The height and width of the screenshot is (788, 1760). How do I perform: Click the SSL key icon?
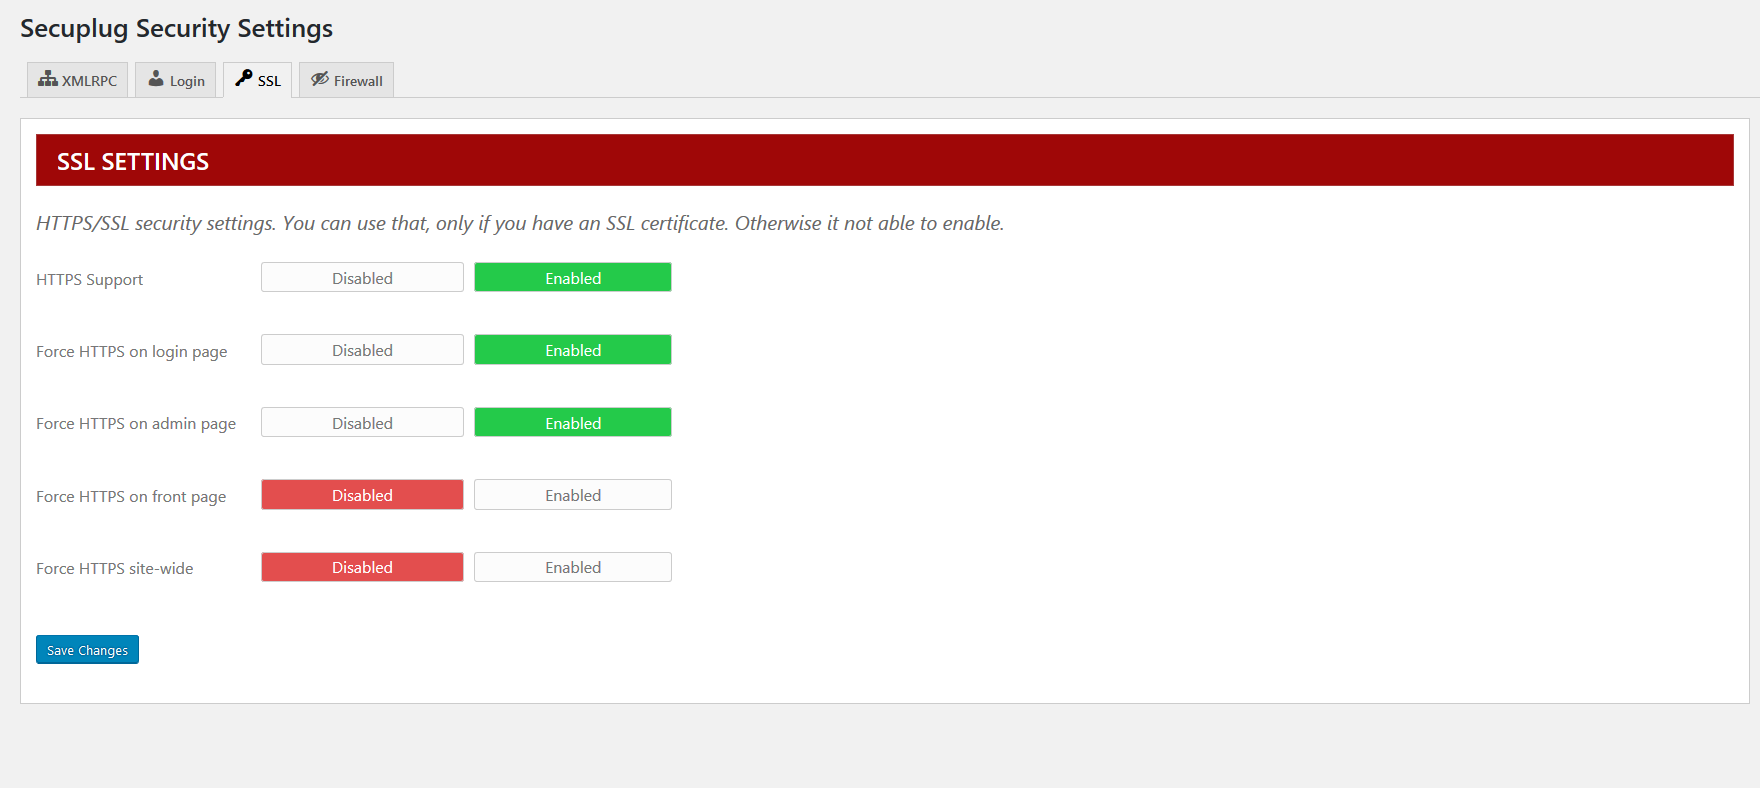click(x=244, y=78)
